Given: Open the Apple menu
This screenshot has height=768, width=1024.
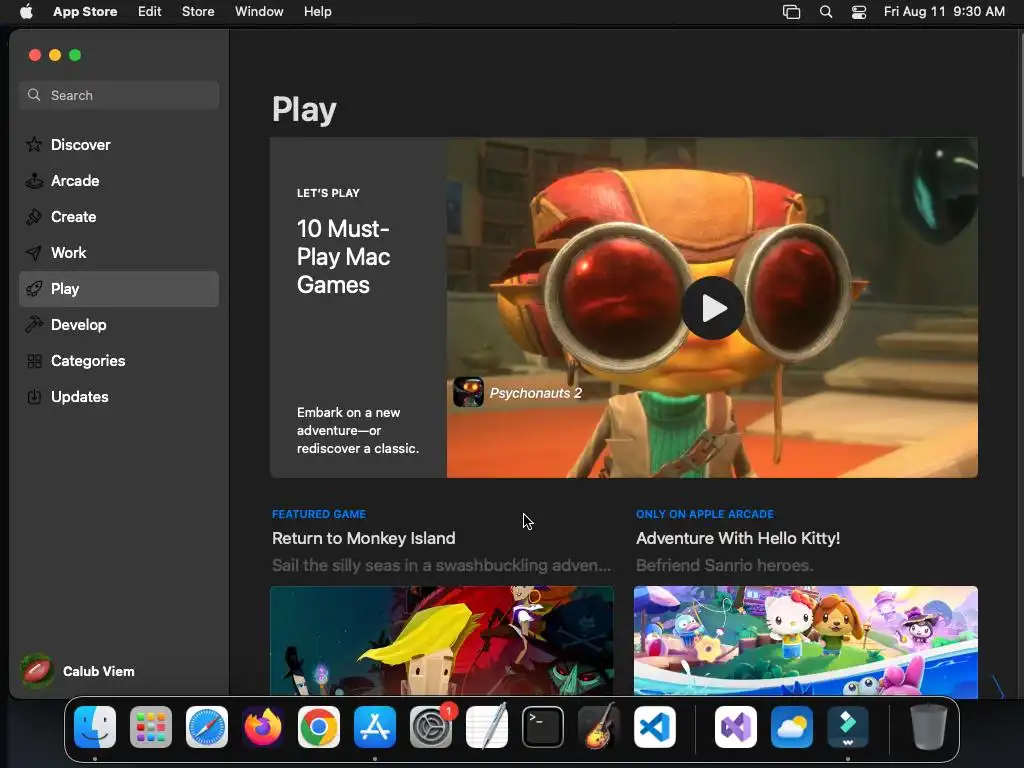Looking at the screenshot, I should (x=26, y=11).
